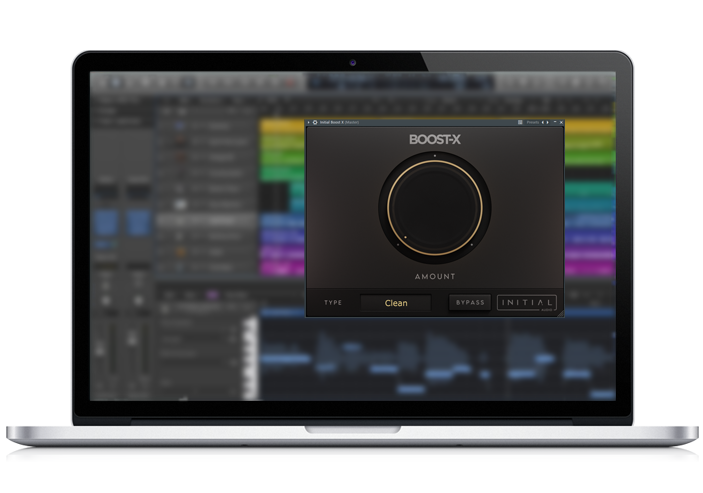Select next preset arrow

pos(547,122)
